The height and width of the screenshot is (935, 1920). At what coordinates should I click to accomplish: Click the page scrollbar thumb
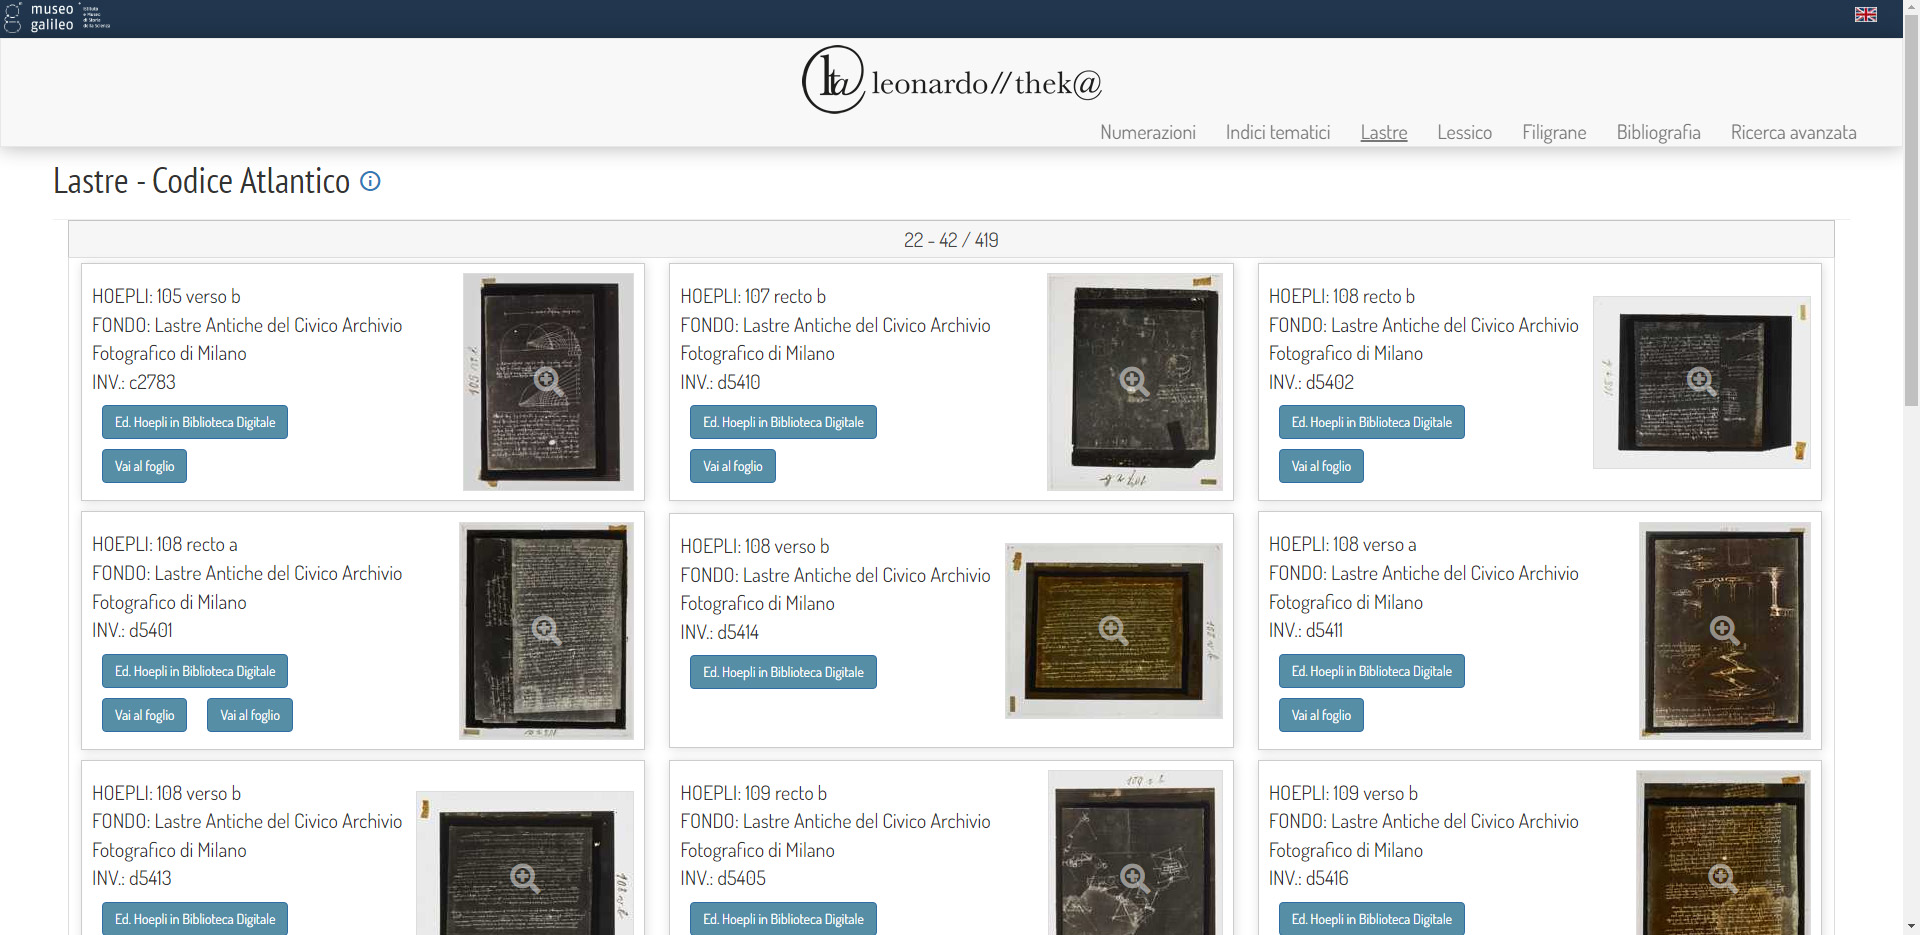1911,210
